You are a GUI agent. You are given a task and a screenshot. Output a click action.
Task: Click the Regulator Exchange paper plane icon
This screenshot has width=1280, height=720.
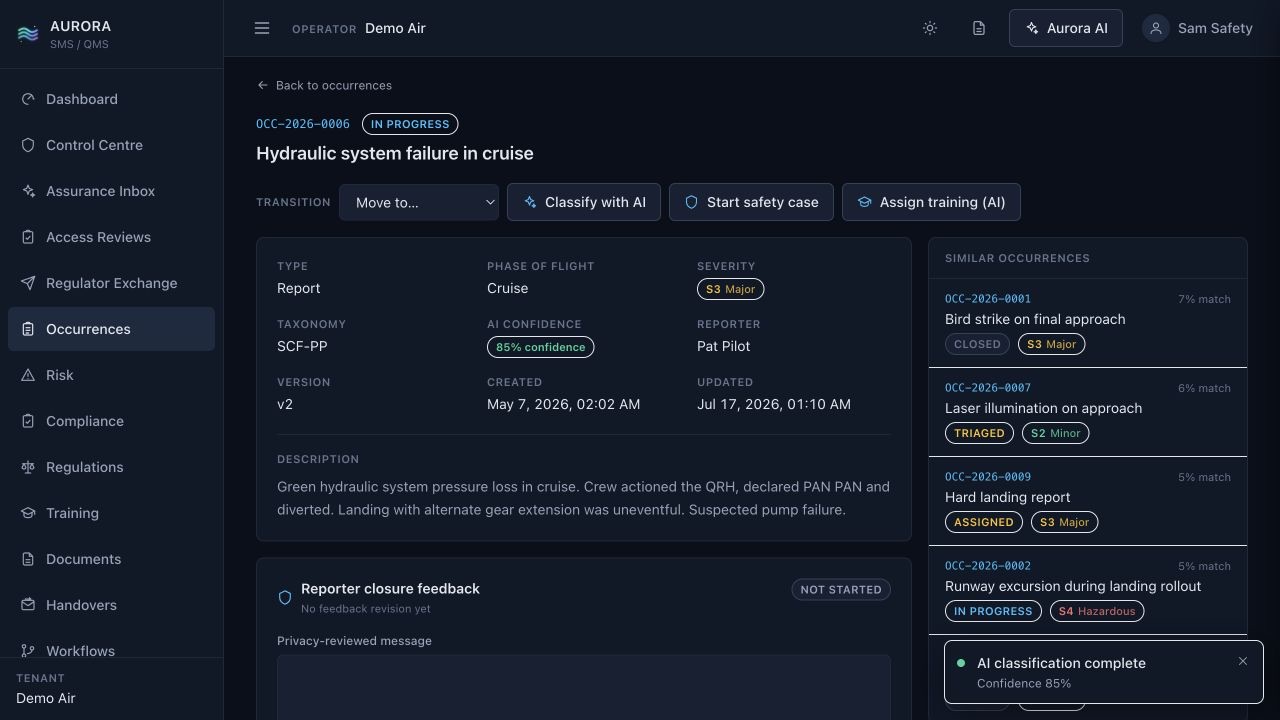28,283
